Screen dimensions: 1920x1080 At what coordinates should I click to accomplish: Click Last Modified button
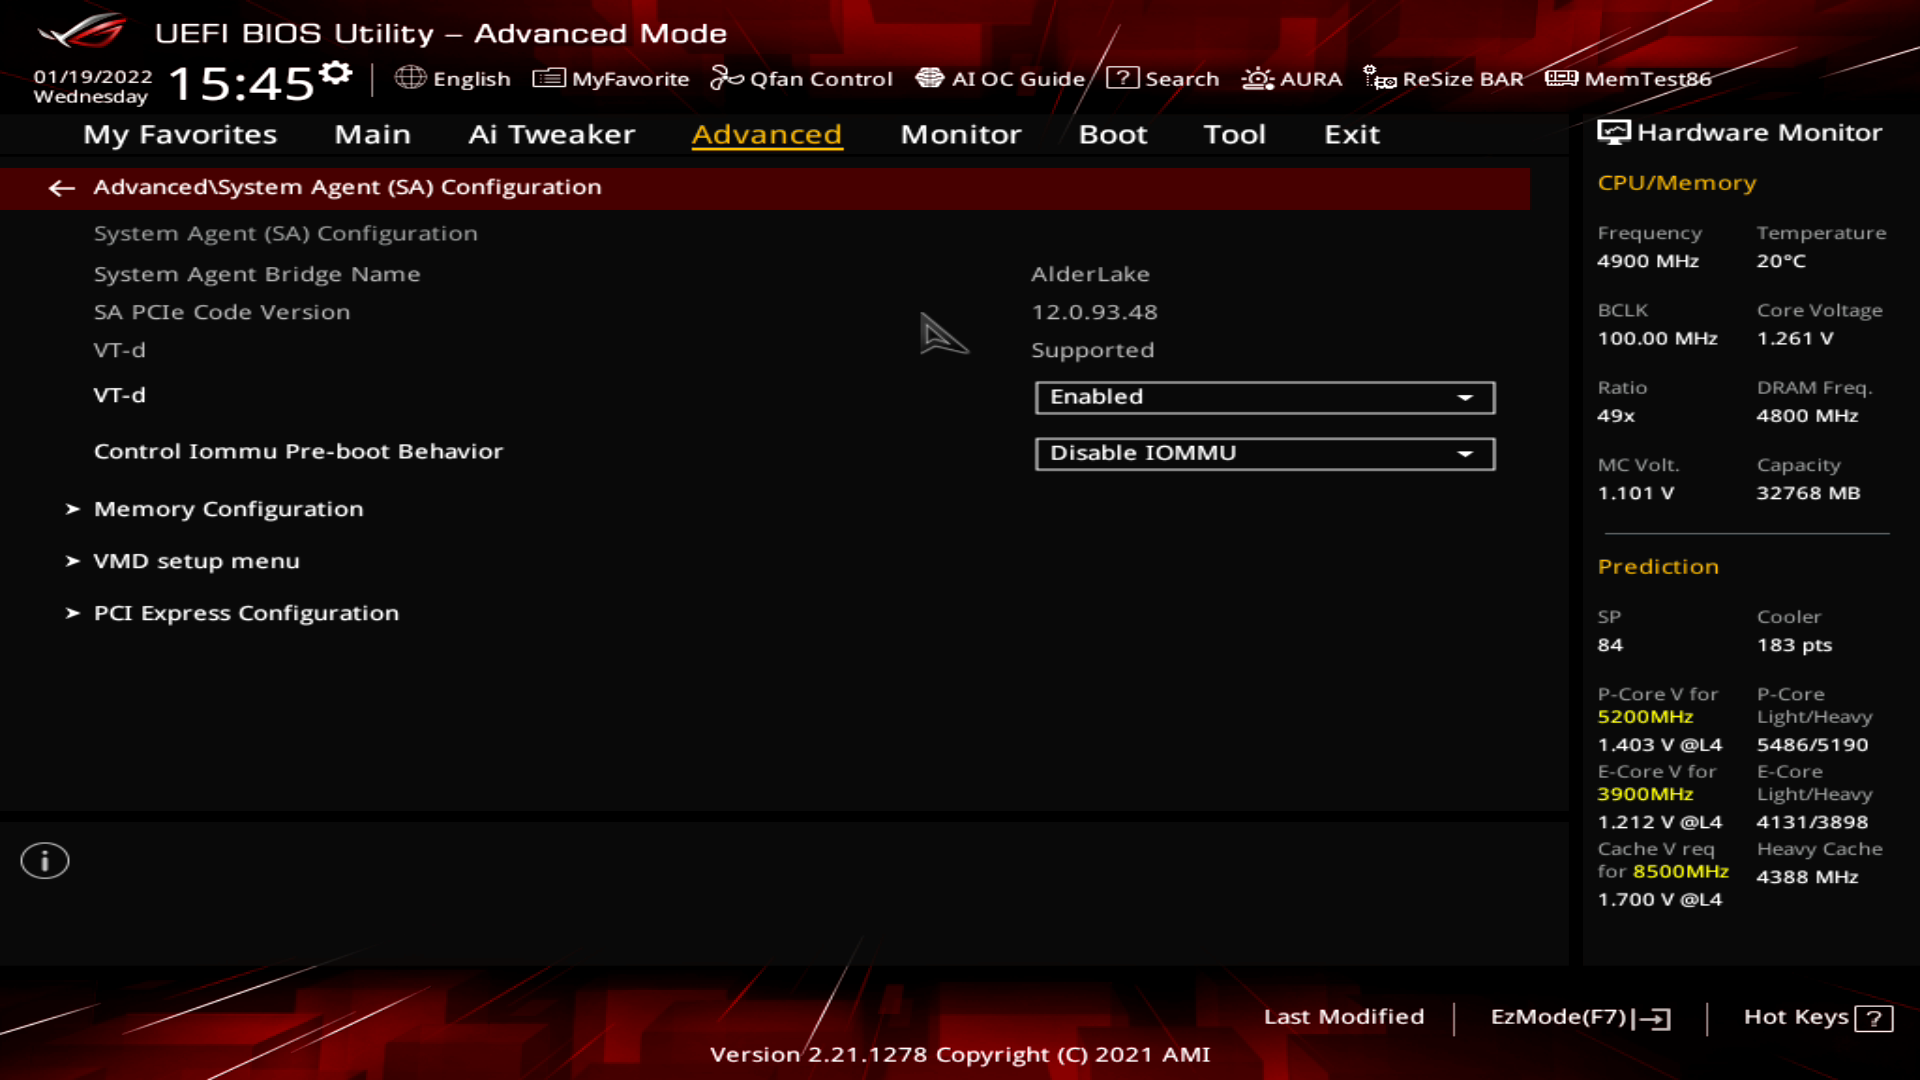(x=1344, y=1015)
